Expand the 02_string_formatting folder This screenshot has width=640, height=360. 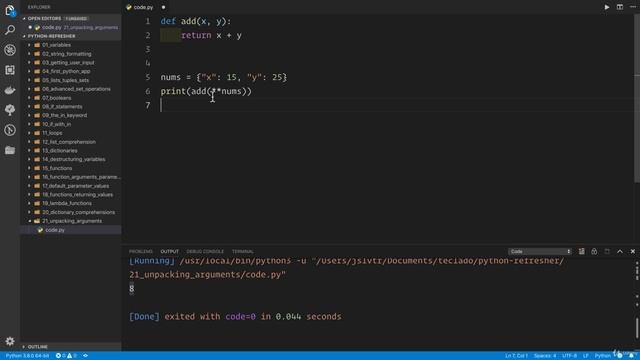coord(71,54)
